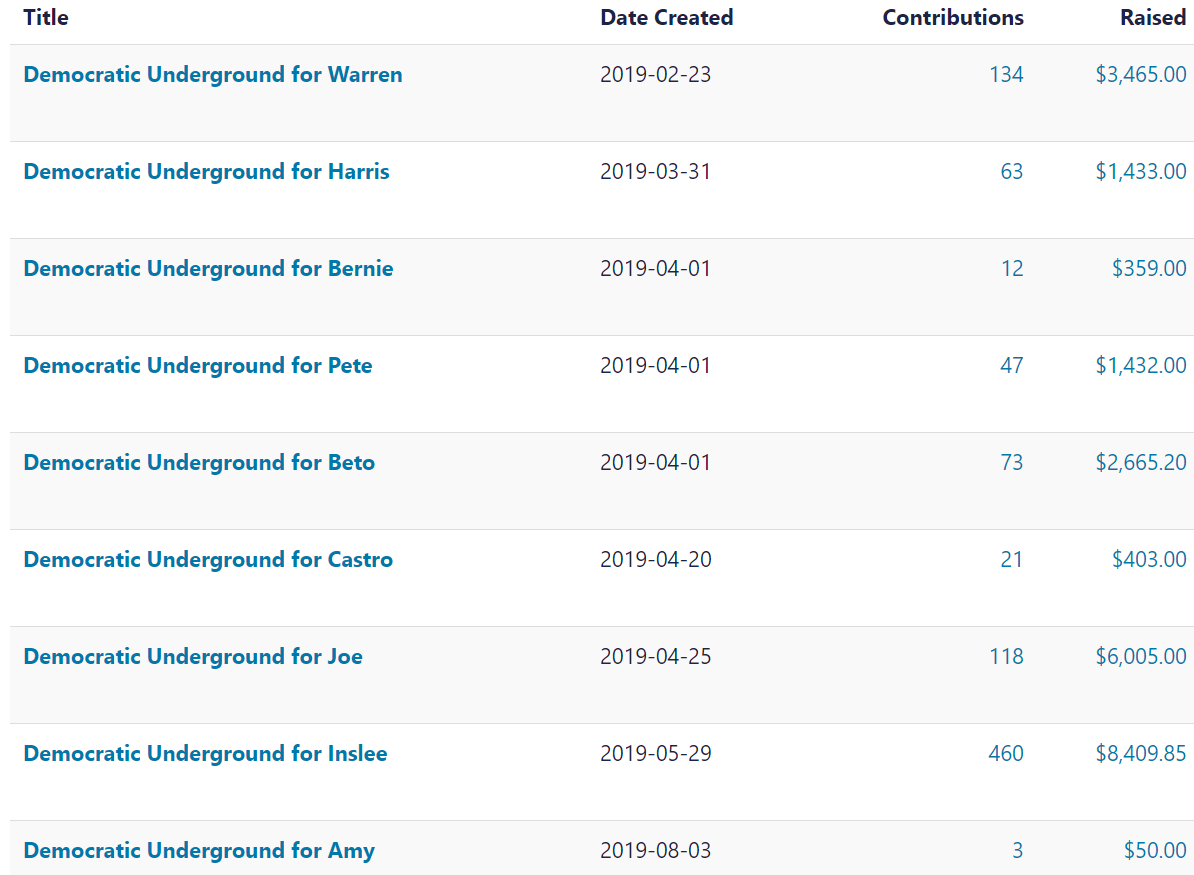The image size is (1194, 875).
Task: Click the $8,409.85 raised amount for Inslee
Action: [1140, 754]
